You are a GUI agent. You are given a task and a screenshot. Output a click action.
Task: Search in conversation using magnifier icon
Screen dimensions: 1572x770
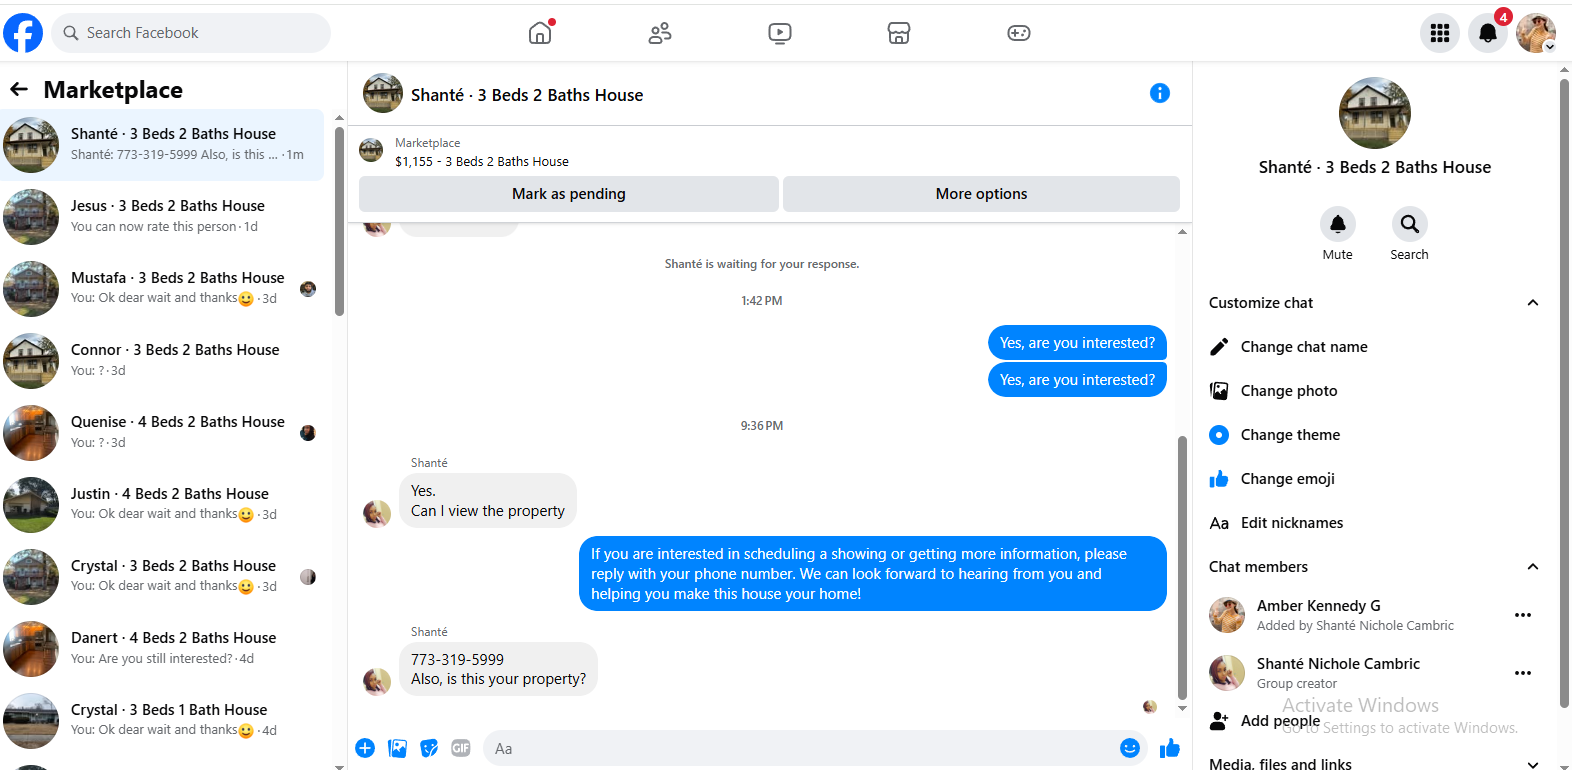pyautogui.click(x=1410, y=224)
